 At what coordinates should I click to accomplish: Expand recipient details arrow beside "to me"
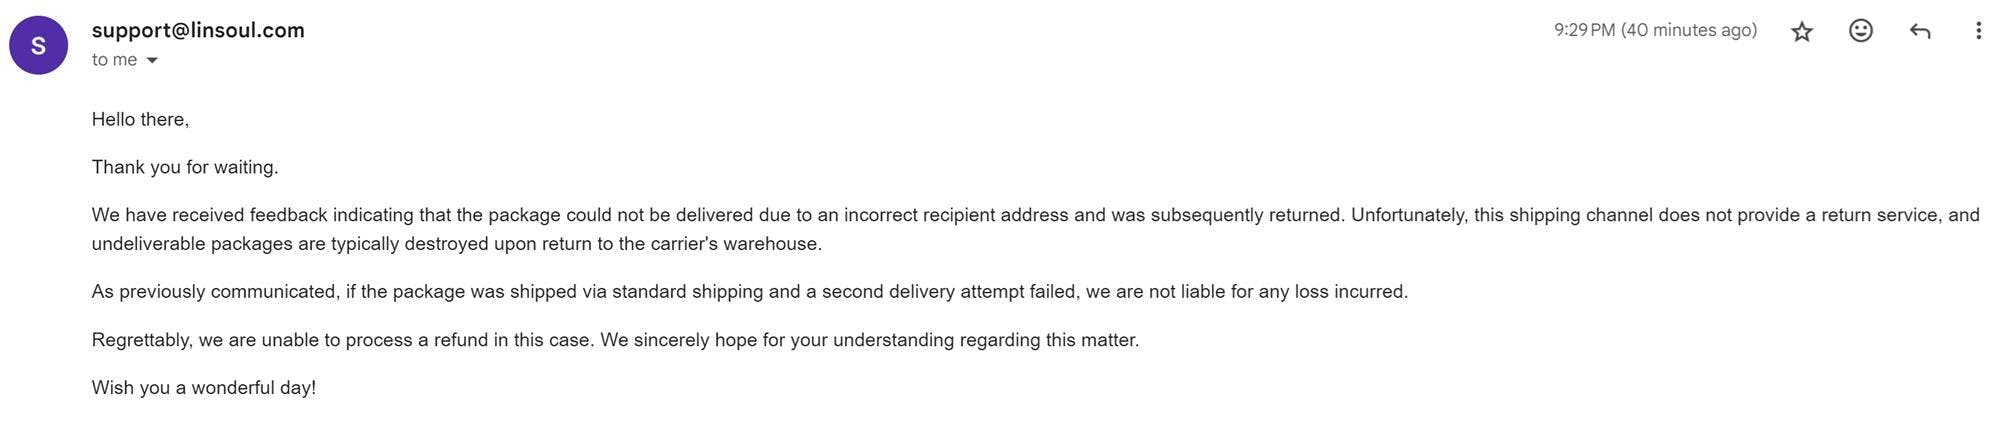click(152, 61)
